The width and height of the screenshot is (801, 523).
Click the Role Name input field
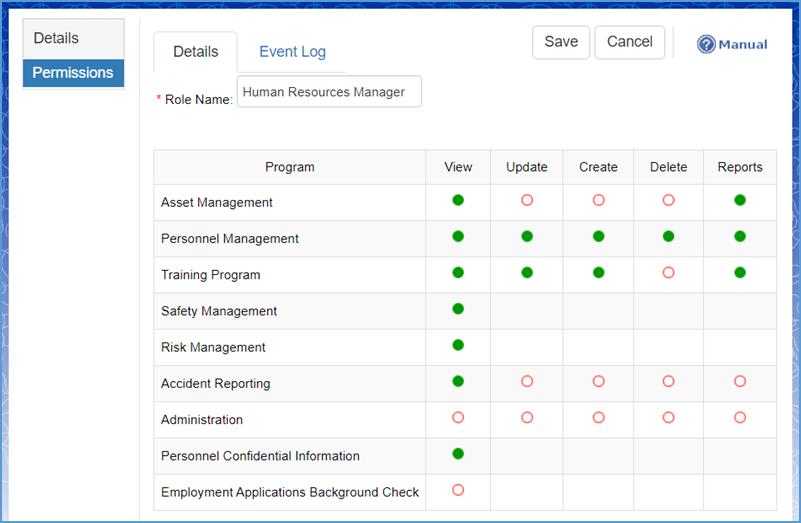coord(329,92)
